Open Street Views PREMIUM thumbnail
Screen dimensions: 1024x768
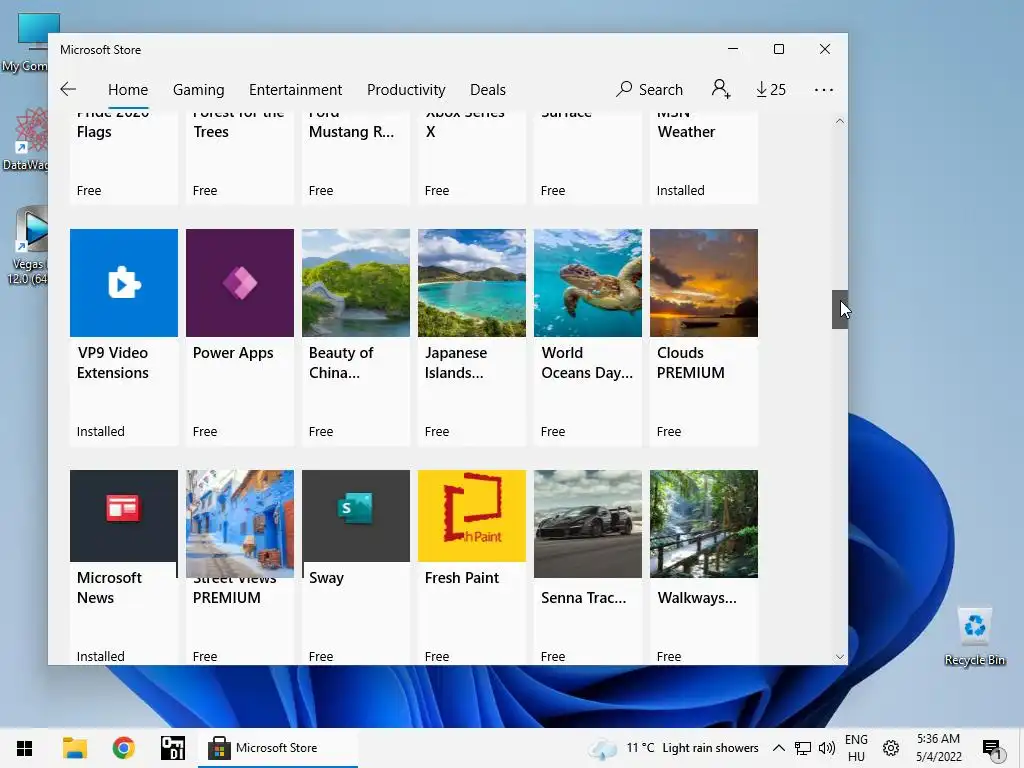click(240, 524)
